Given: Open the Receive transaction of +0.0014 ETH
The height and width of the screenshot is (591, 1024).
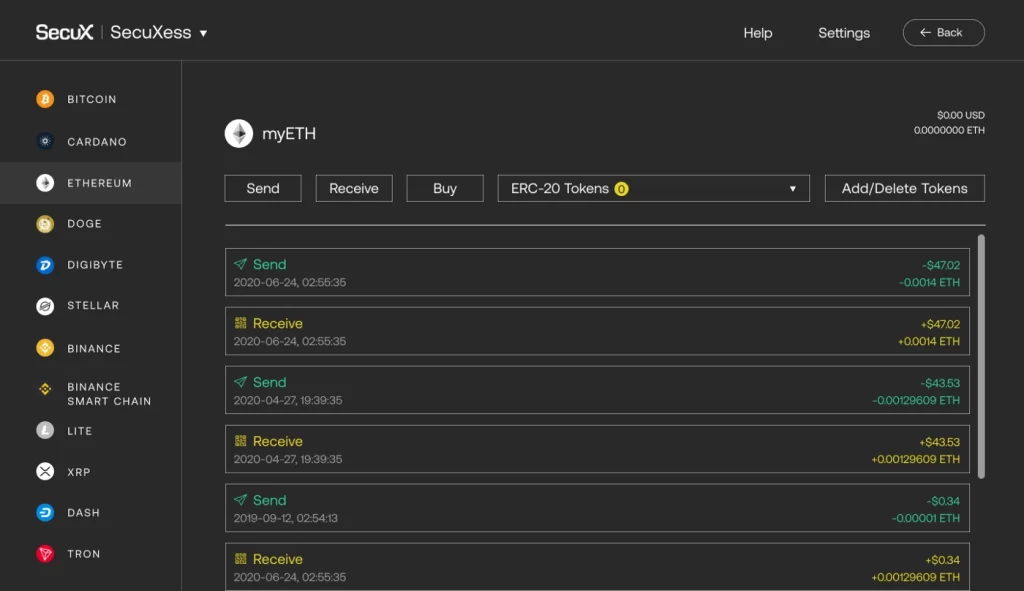Looking at the screenshot, I should click(598, 331).
